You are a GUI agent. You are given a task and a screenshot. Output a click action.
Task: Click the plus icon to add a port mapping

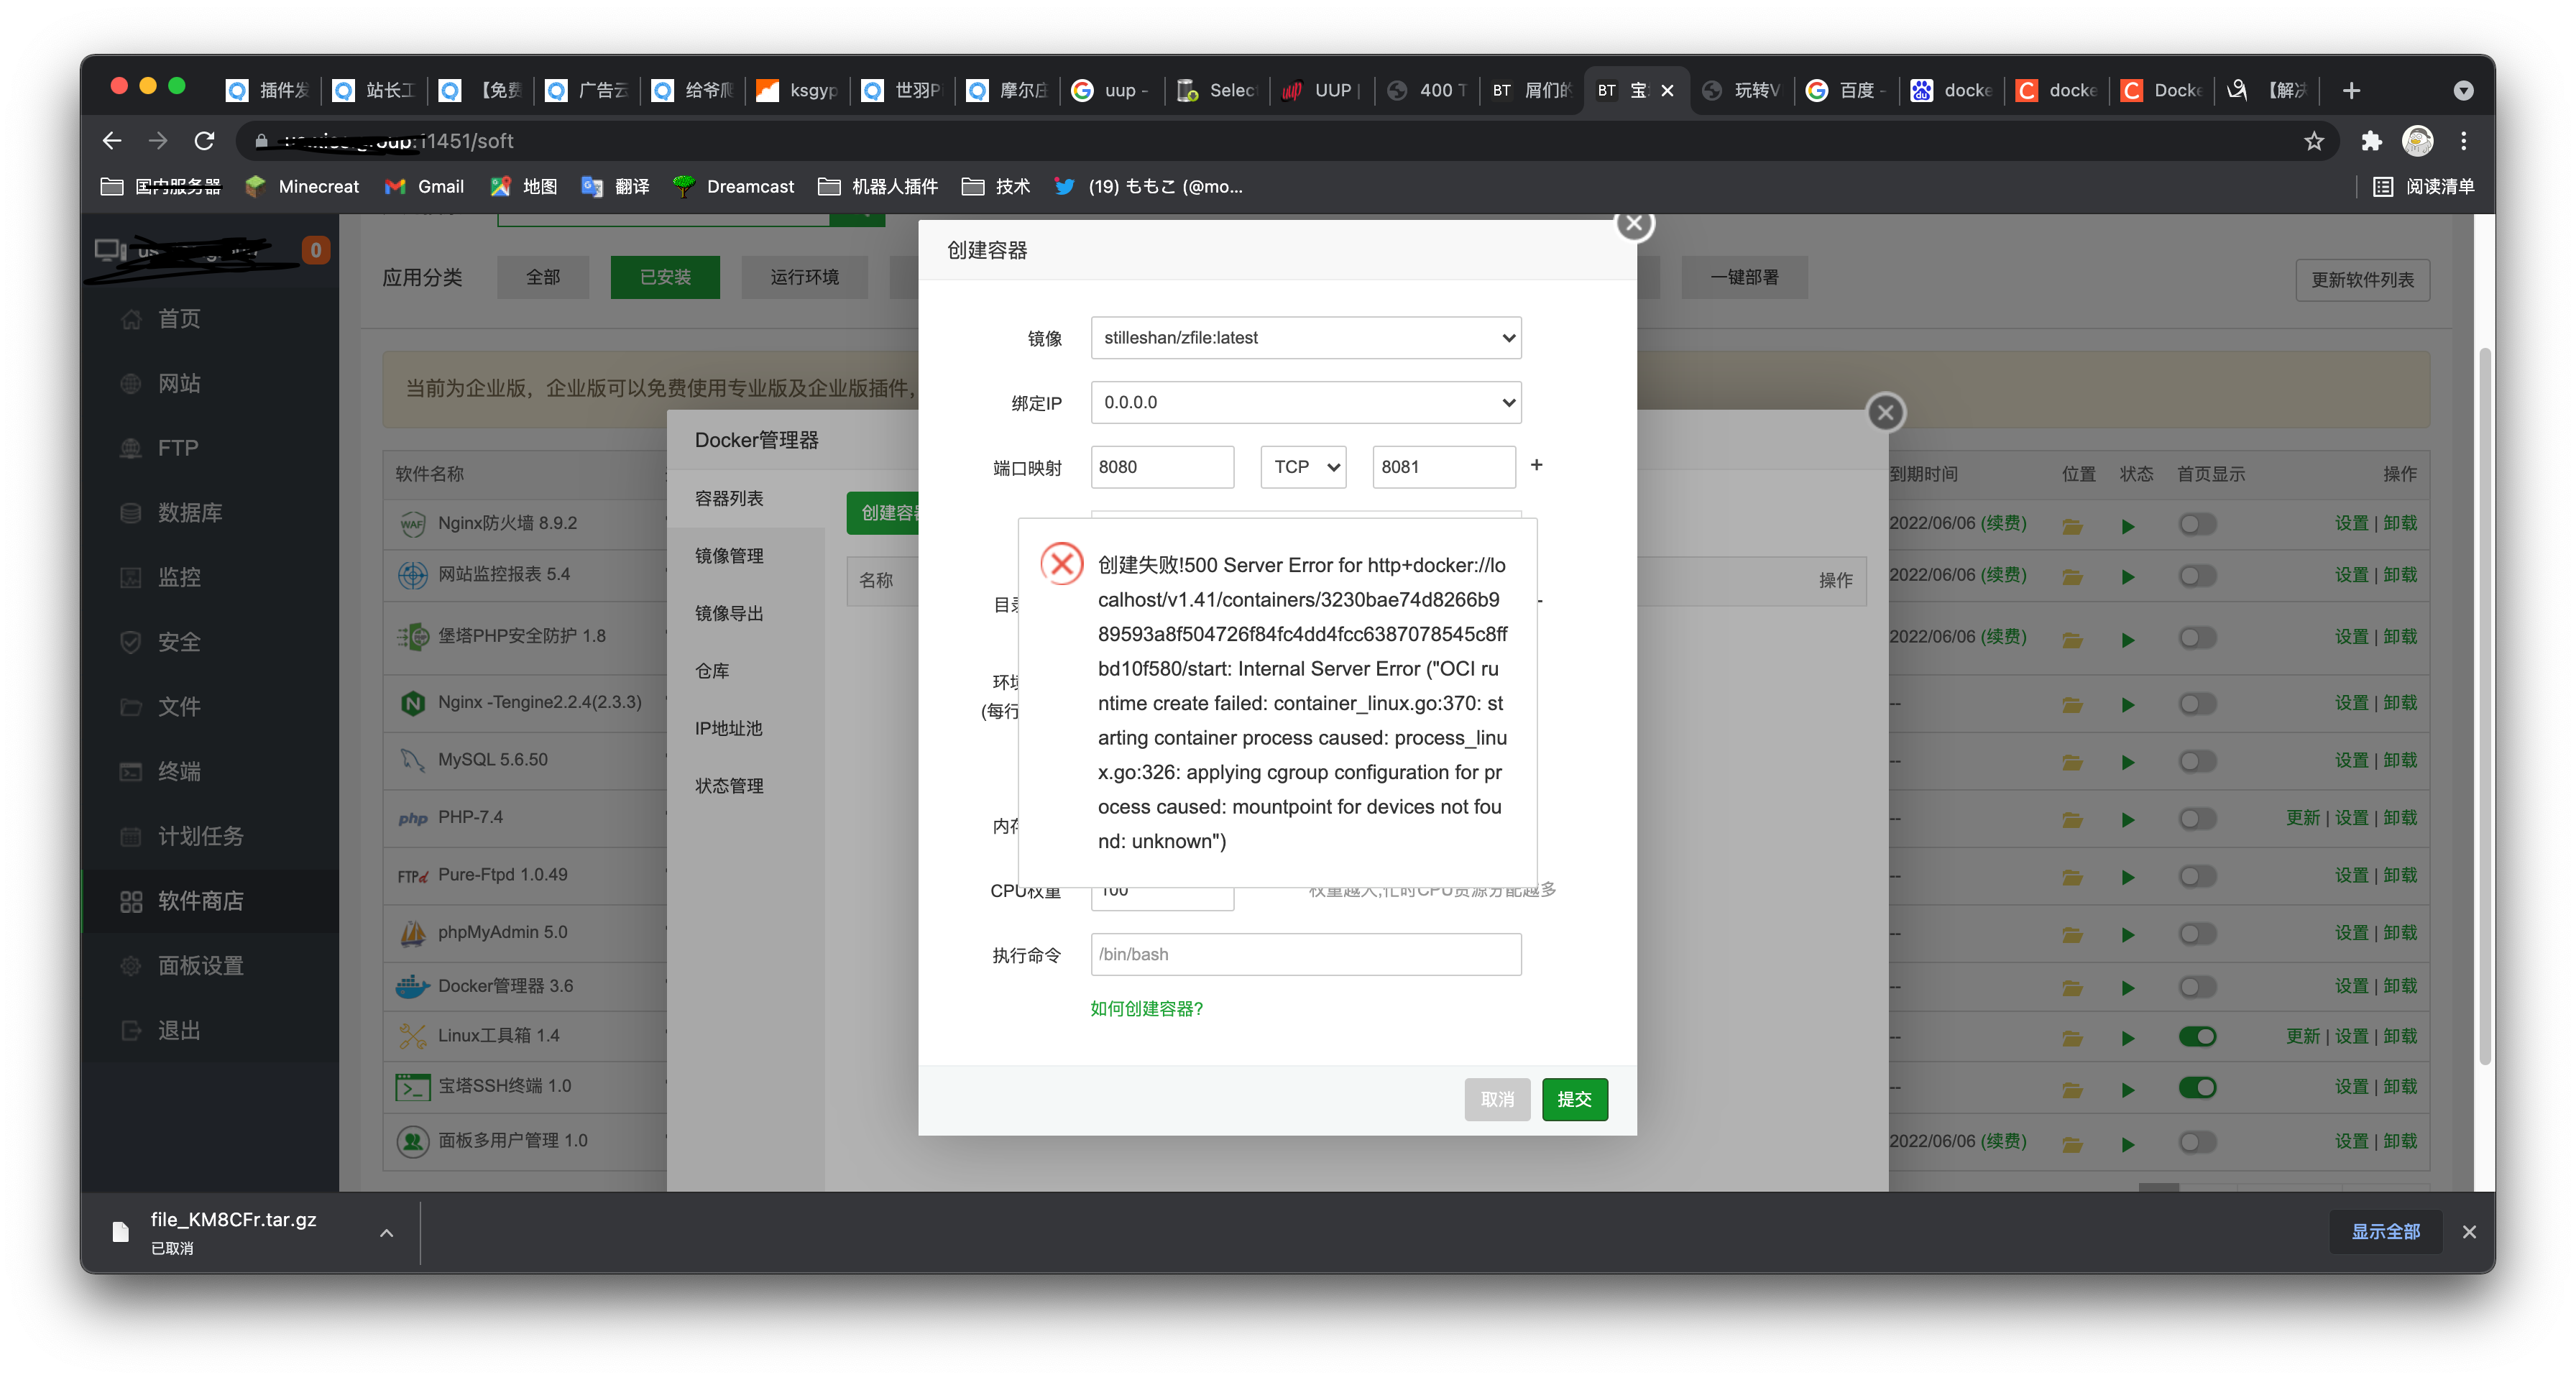[1536, 465]
